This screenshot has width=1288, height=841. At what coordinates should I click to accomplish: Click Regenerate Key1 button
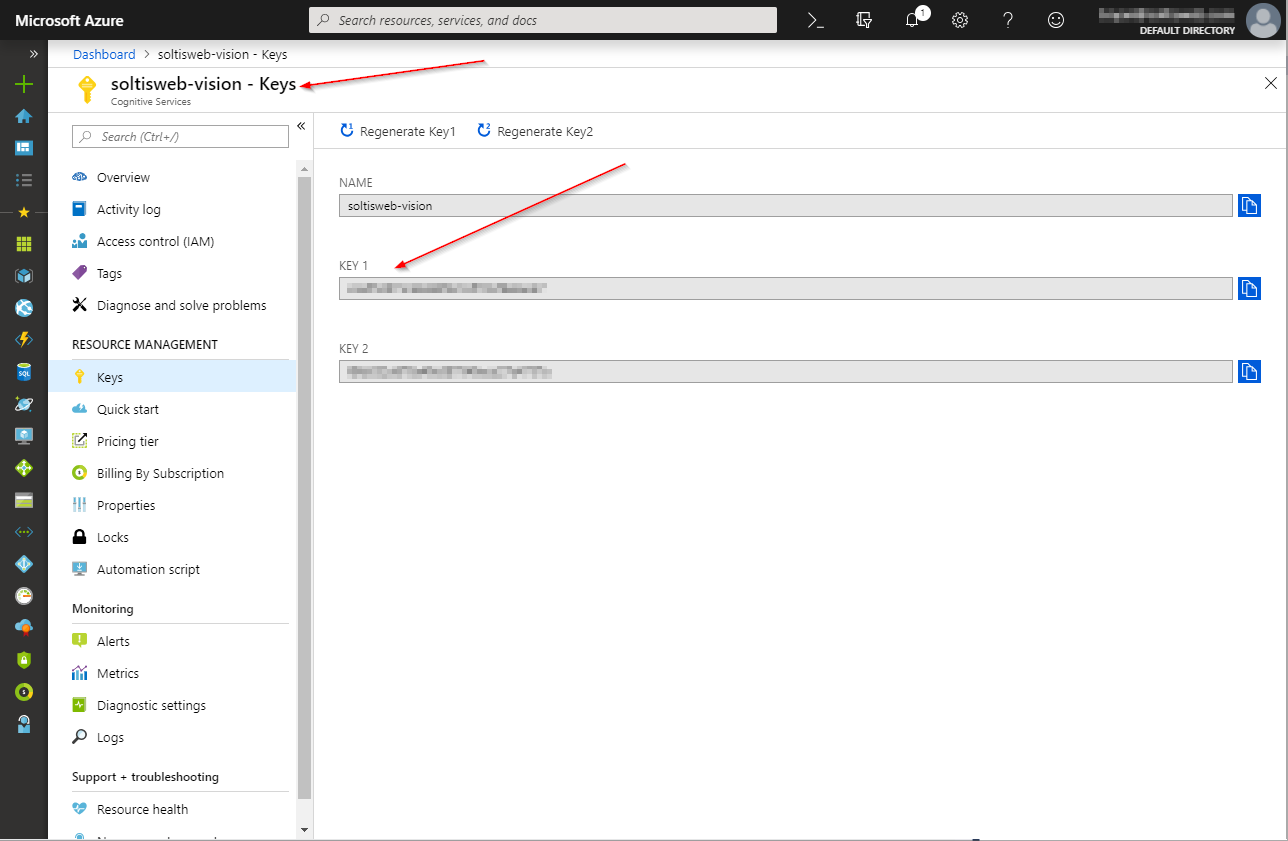[398, 131]
